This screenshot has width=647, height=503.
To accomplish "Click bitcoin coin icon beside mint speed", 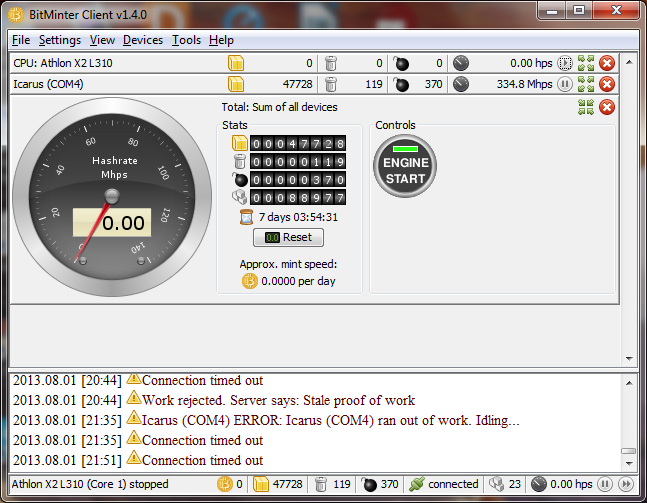I will 250,281.
